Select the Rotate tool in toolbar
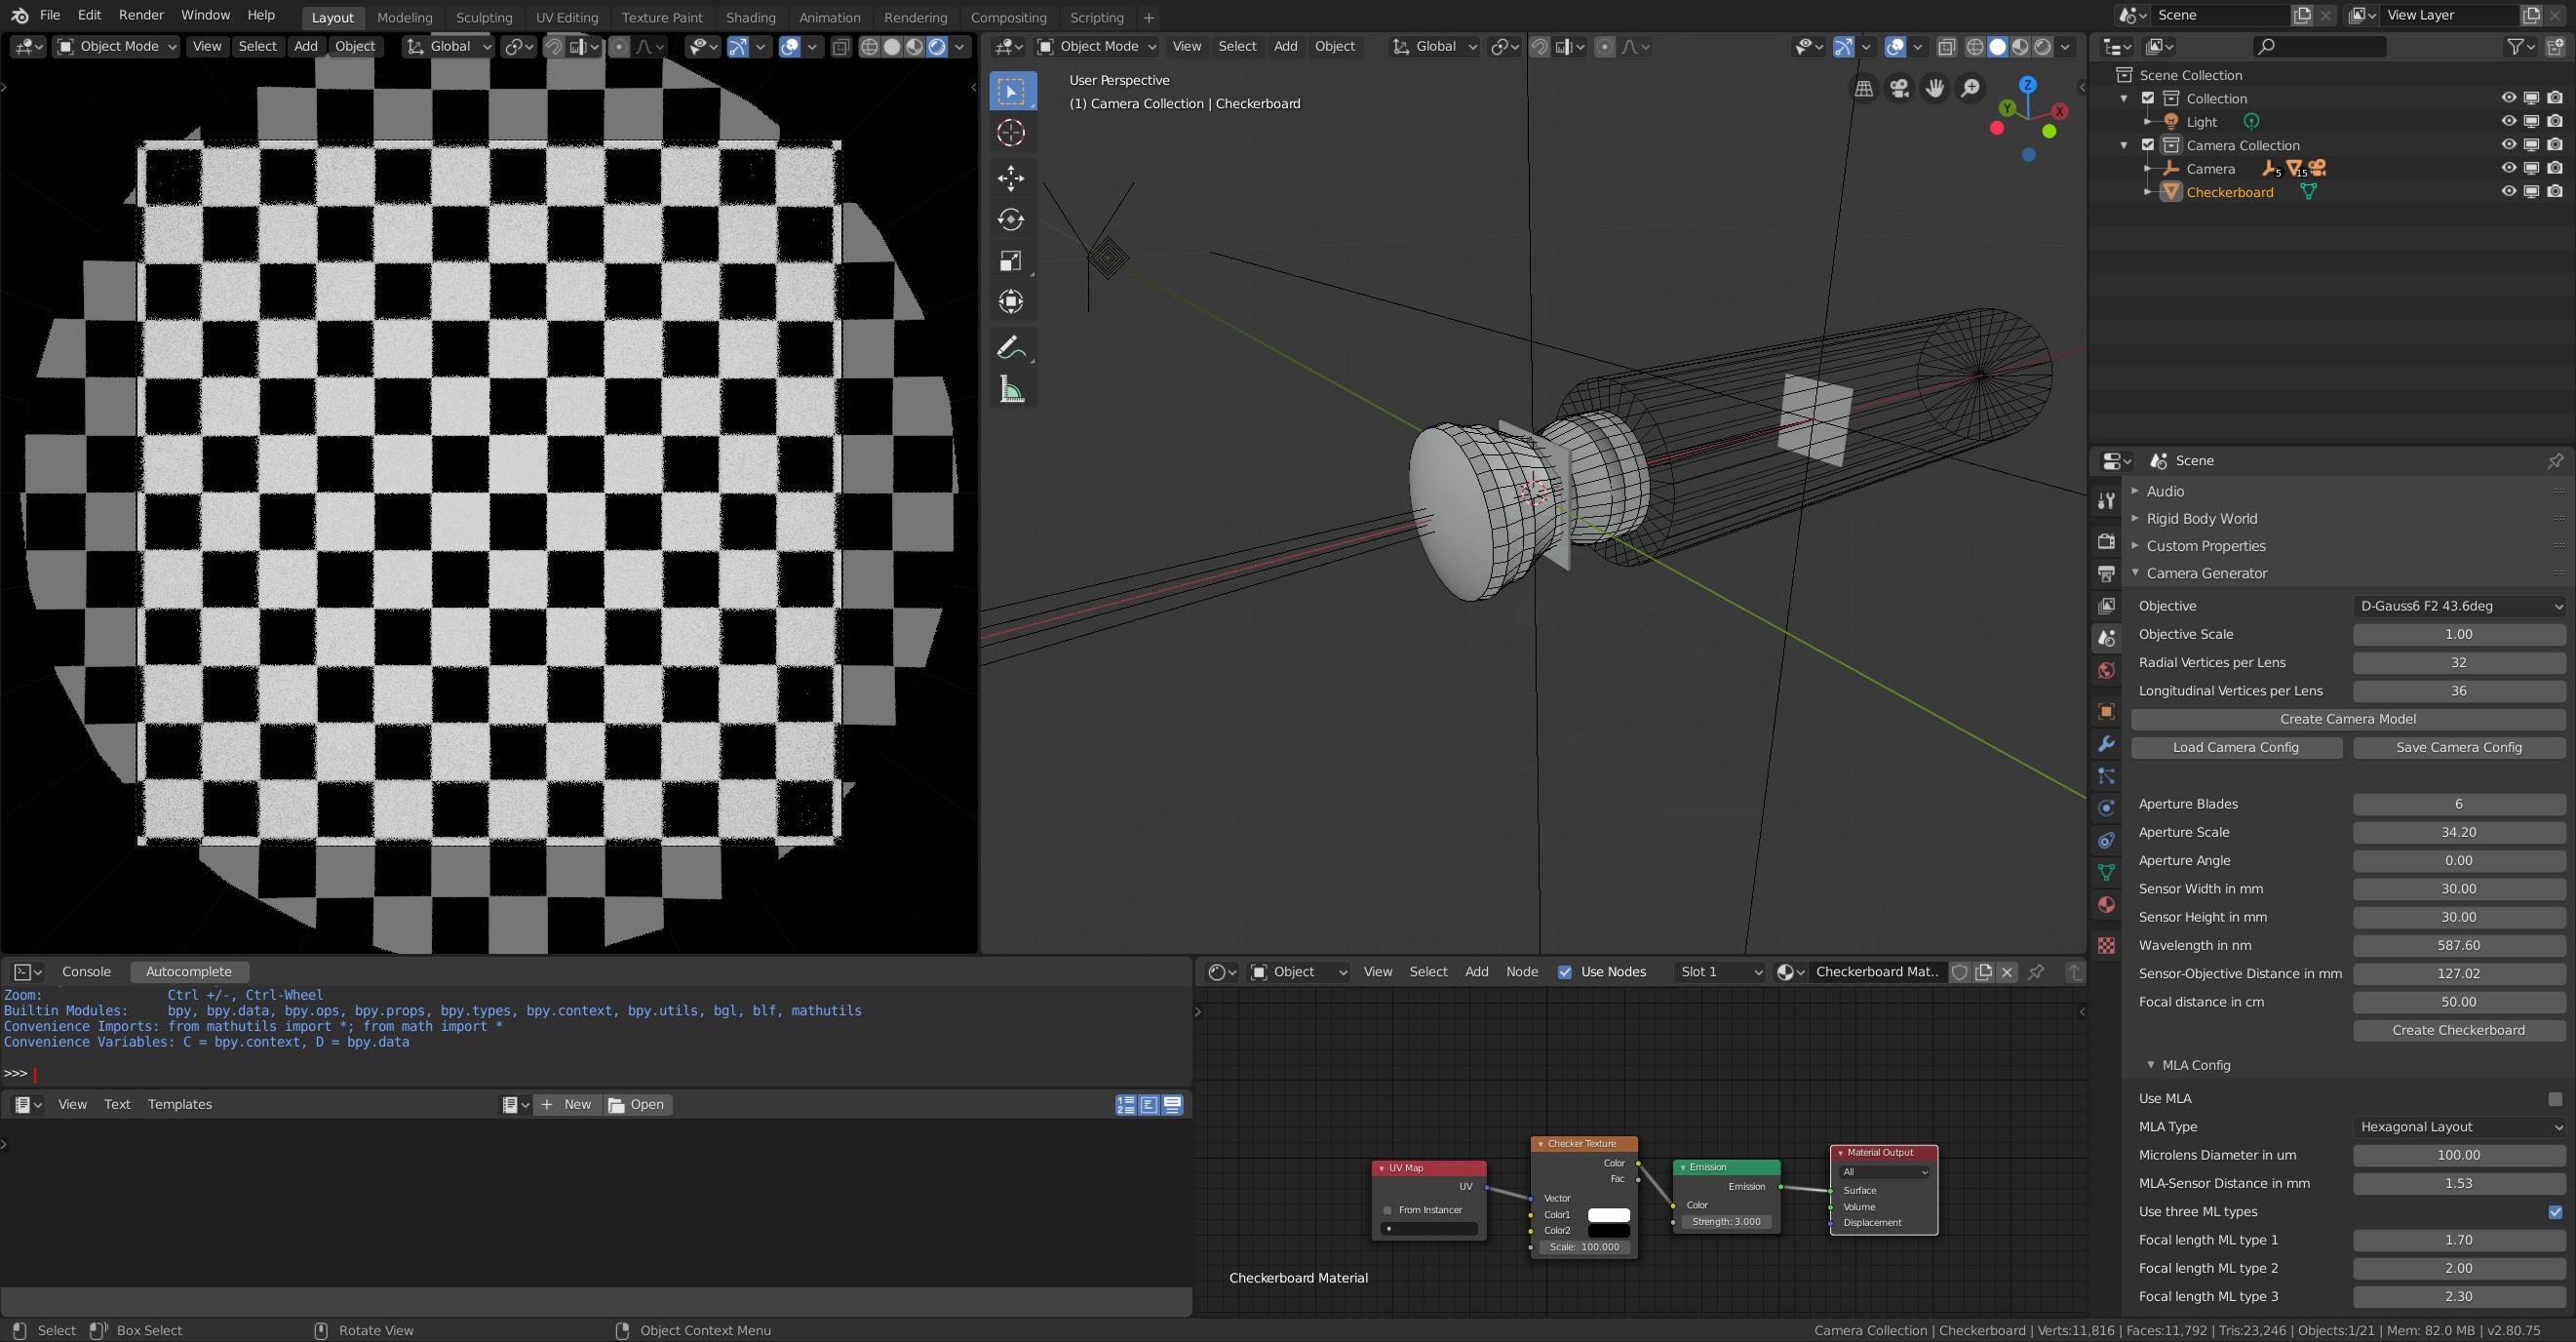2576x1342 pixels. [1011, 220]
